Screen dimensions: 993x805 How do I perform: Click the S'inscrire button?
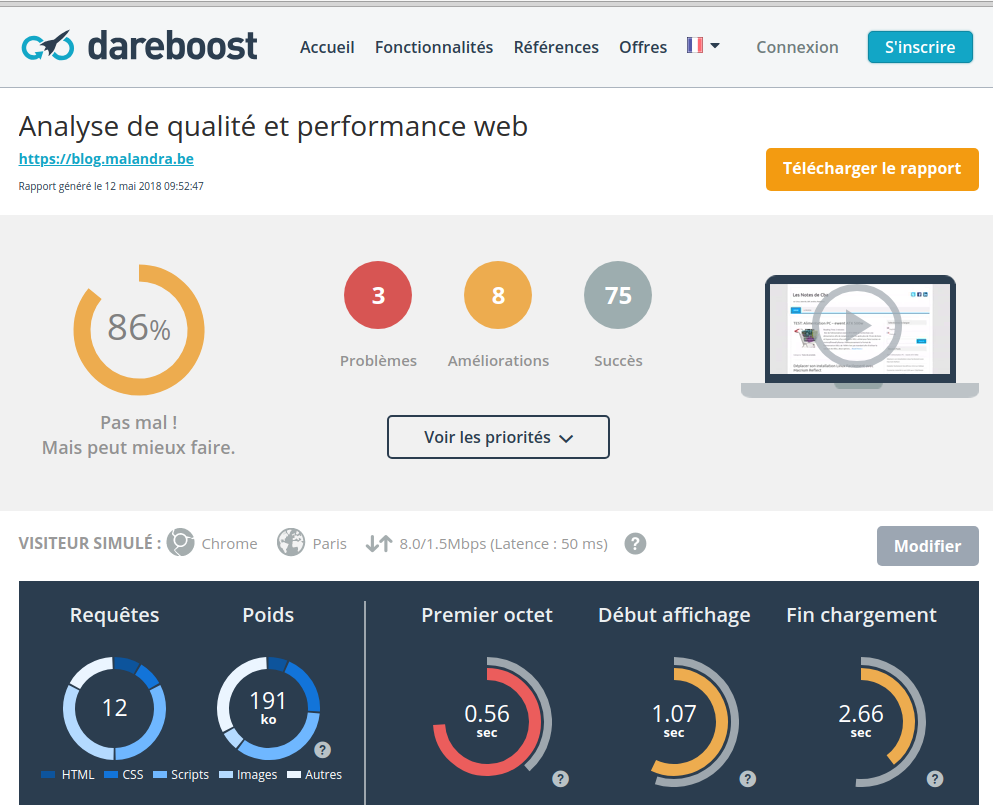[920, 47]
